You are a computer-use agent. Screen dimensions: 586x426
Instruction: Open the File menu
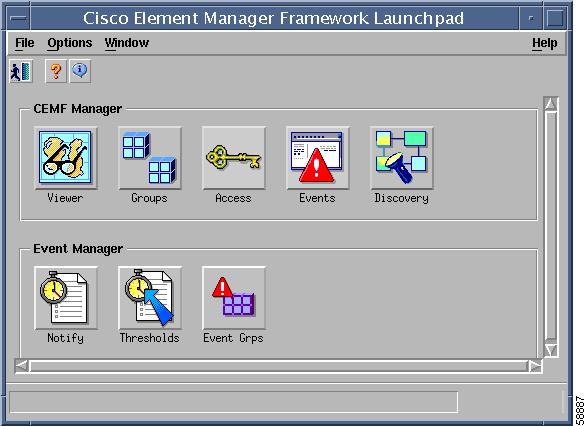(25, 43)
